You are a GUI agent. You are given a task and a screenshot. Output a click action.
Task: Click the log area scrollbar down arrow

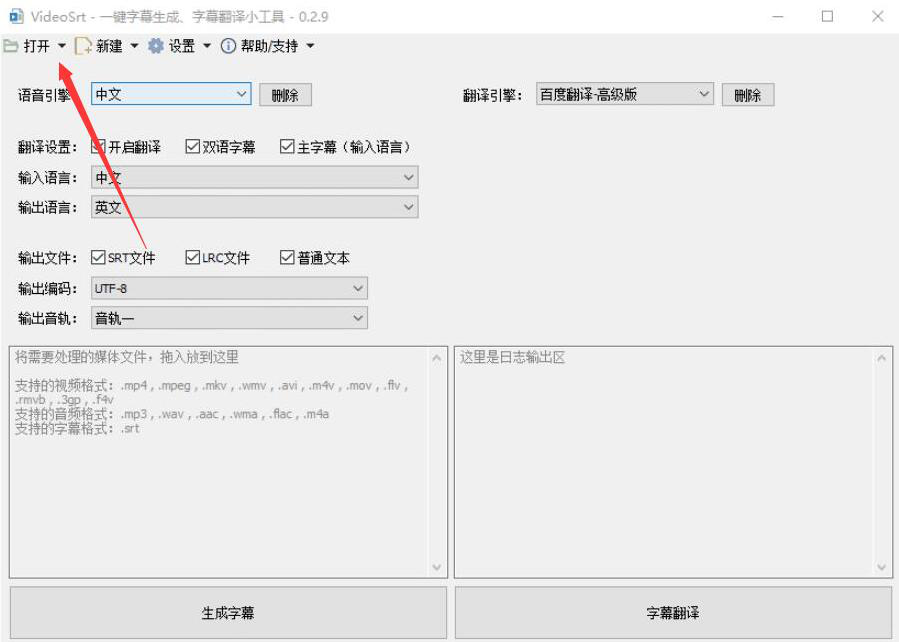tap(882, 567)
